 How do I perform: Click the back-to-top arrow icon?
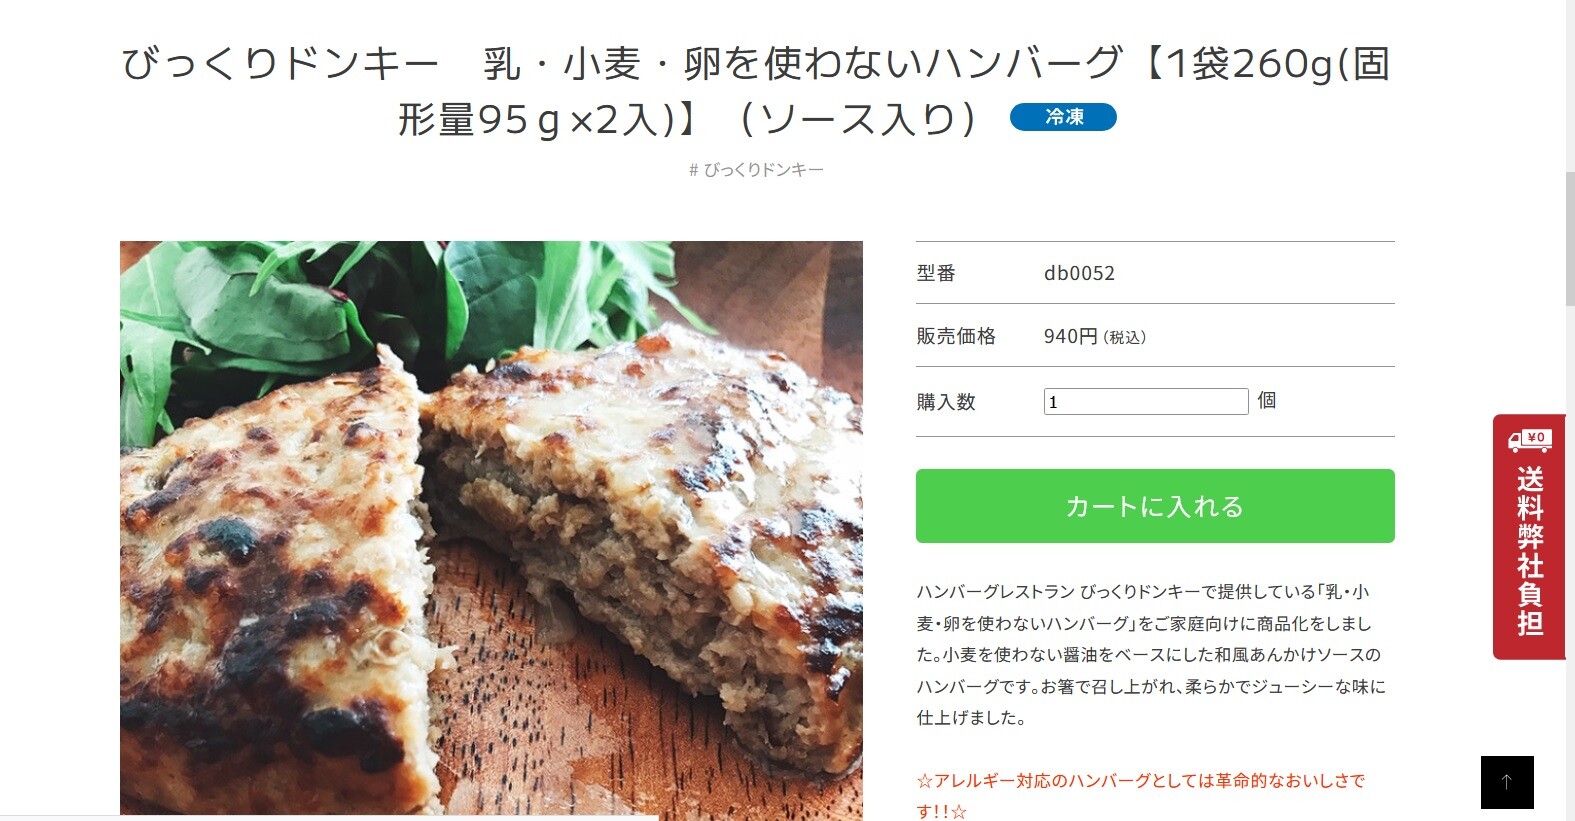pos(1507,782)
